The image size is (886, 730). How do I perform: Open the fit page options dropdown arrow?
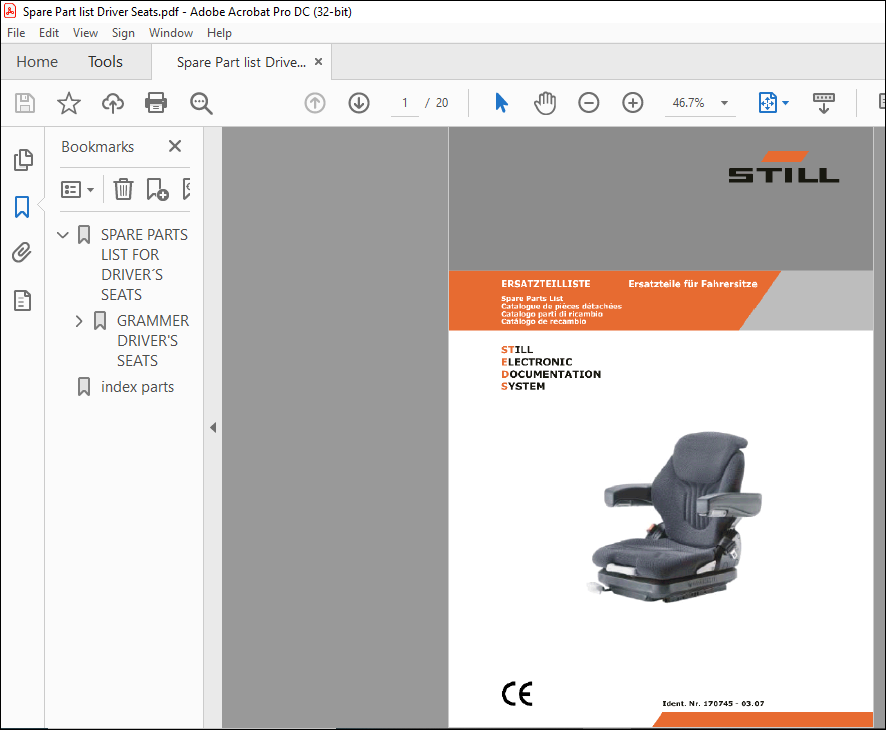785,103
